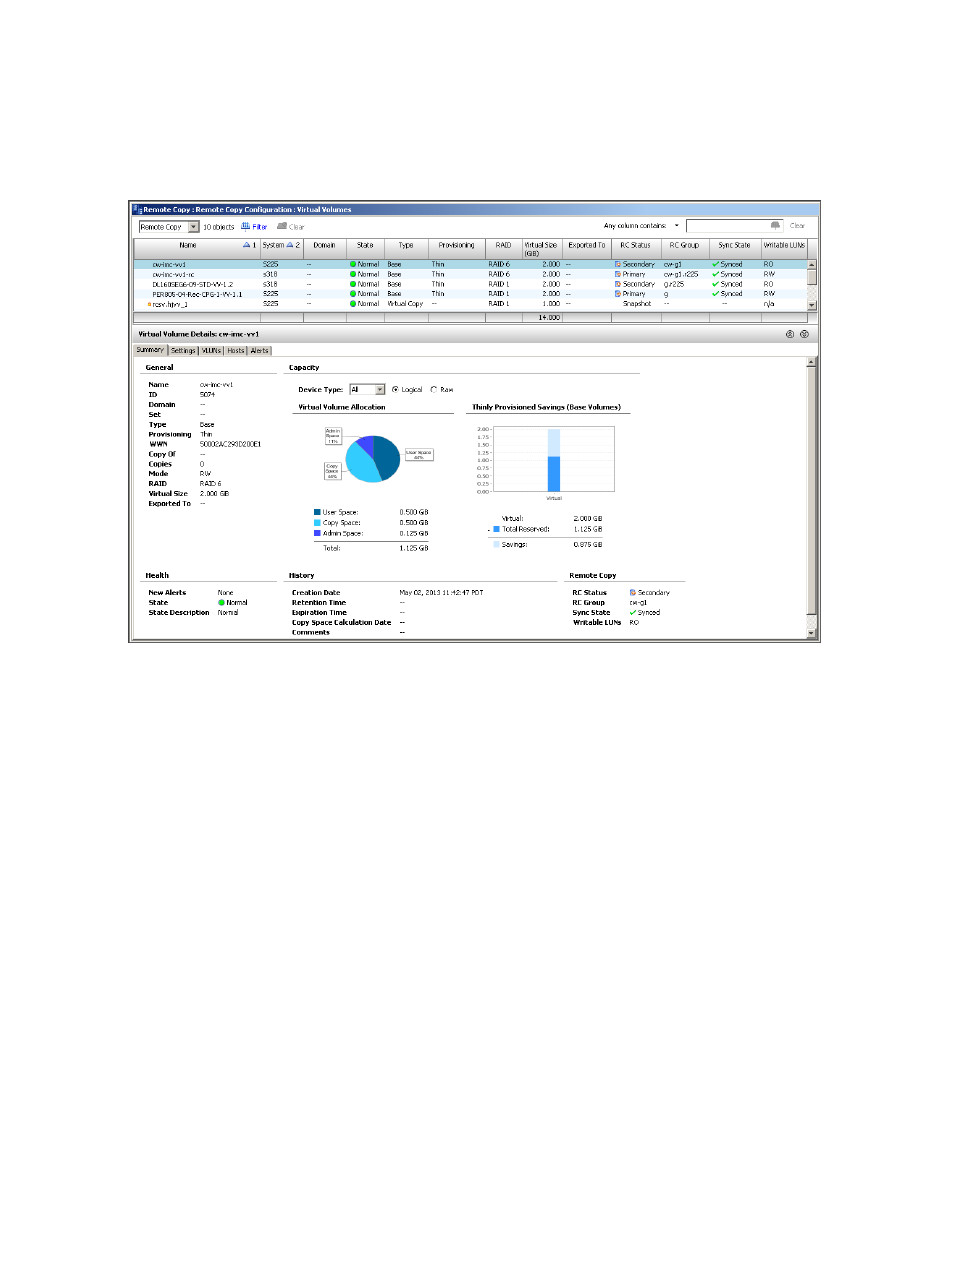Open the Remote Copy filter dropdown

(194, 227)
